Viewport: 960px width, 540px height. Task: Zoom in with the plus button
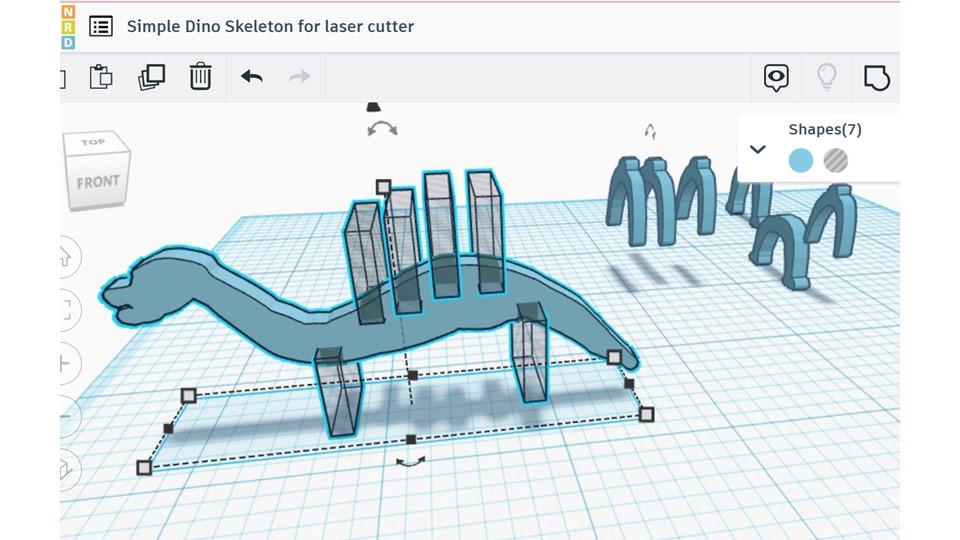tap(66, 364)
